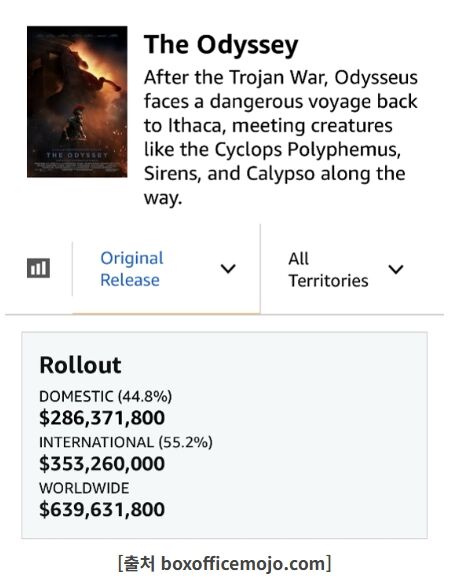Click the boxofficemojo.com source caption
The height and width of the screenshot is (582, 456).
224,563
